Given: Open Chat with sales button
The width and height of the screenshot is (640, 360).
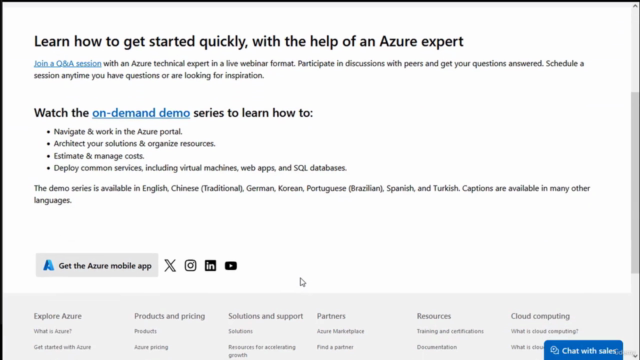Looking at the screenshot, I should click(583, 350).
